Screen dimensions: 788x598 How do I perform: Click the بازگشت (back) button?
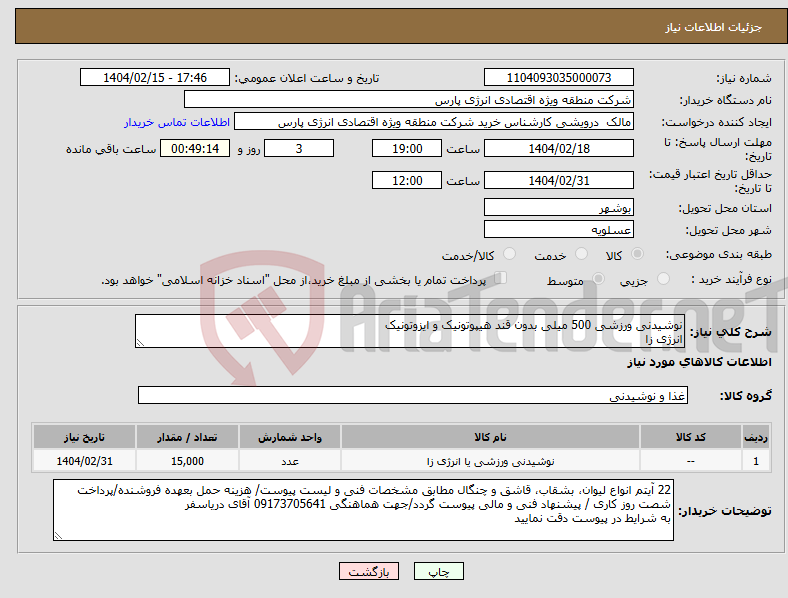pos(369,571)
